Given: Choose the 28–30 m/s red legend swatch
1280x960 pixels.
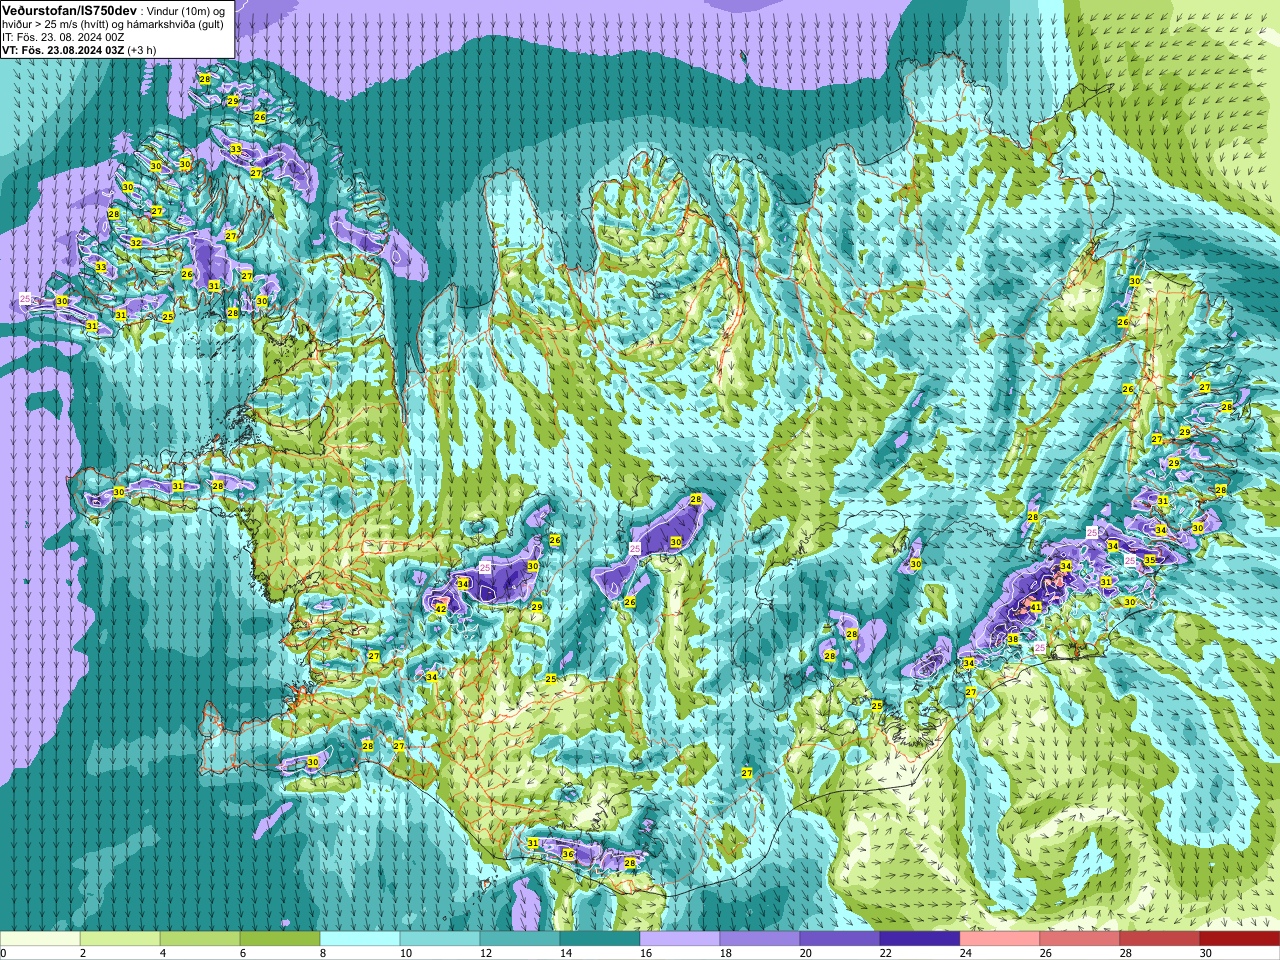Looking at the screenshot, I should coord(1160,939).
